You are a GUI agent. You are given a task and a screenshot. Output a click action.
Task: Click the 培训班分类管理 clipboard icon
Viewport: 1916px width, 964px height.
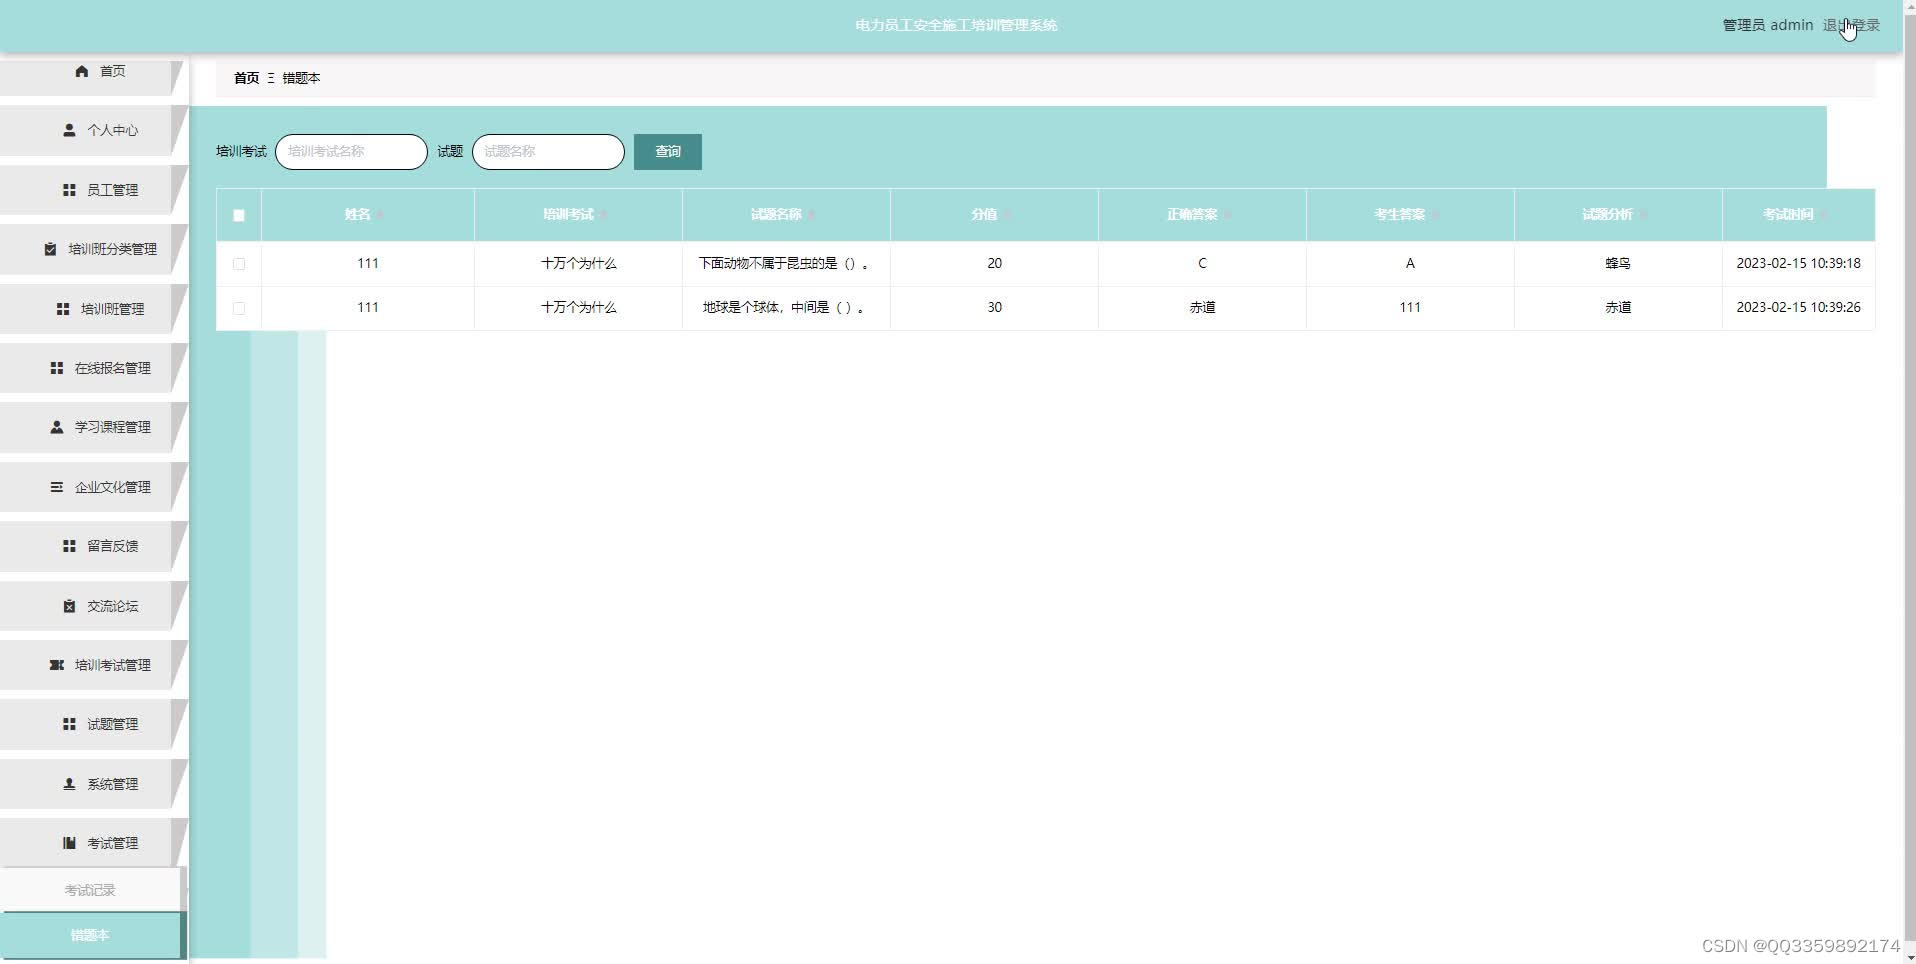(50, 249)
